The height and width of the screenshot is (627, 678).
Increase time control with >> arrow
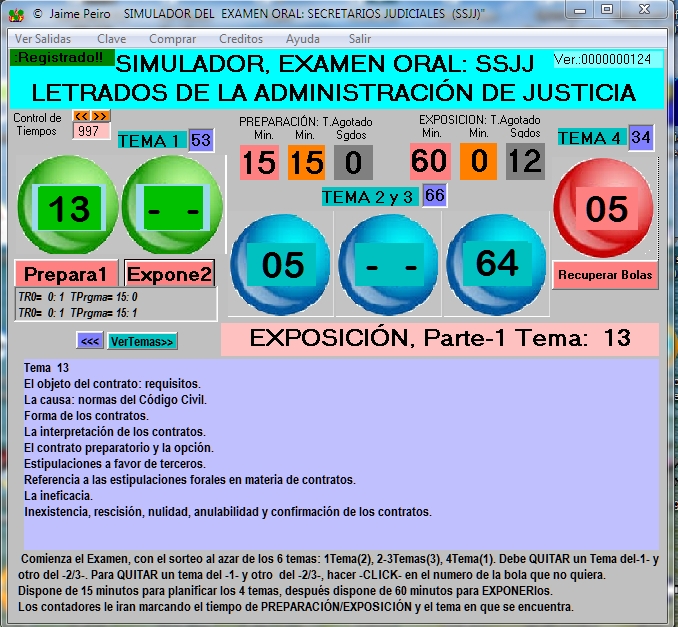pos(99,116)
